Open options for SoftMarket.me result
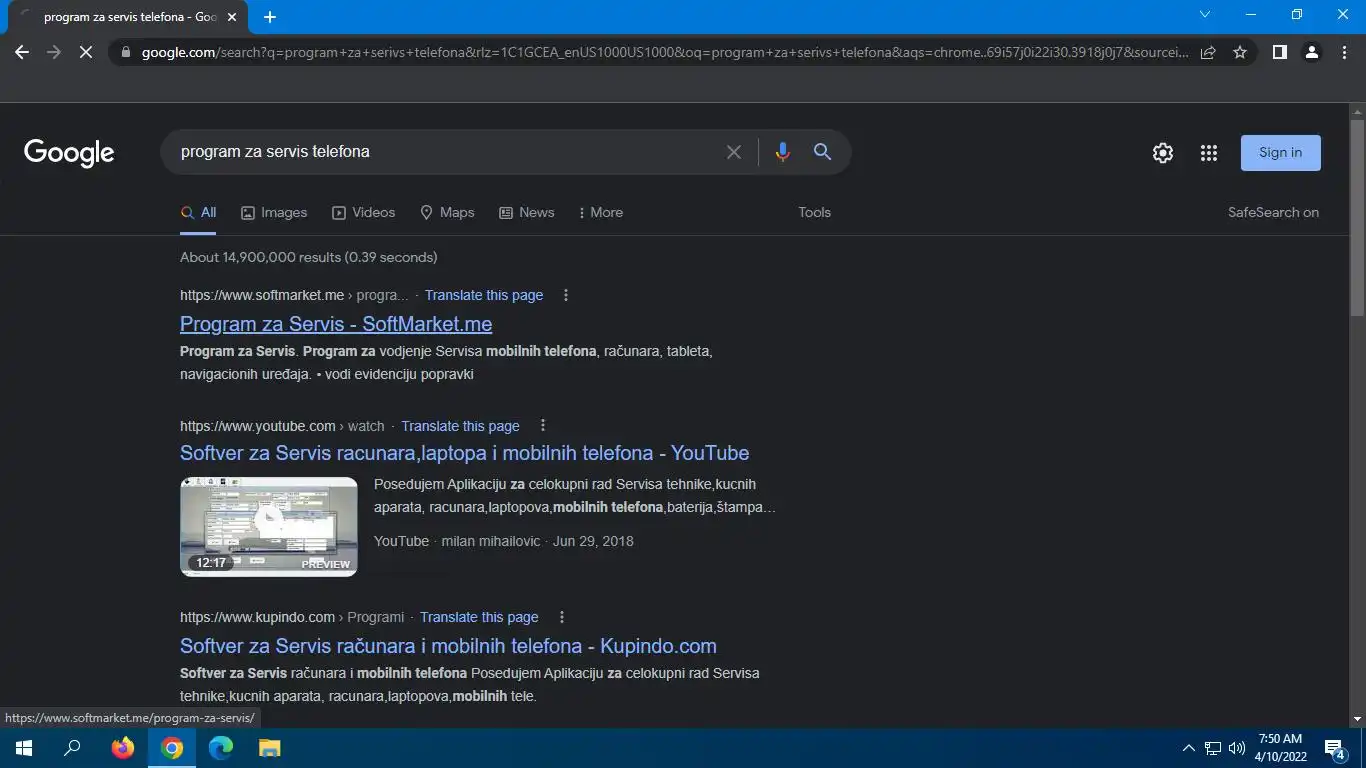 566,295
